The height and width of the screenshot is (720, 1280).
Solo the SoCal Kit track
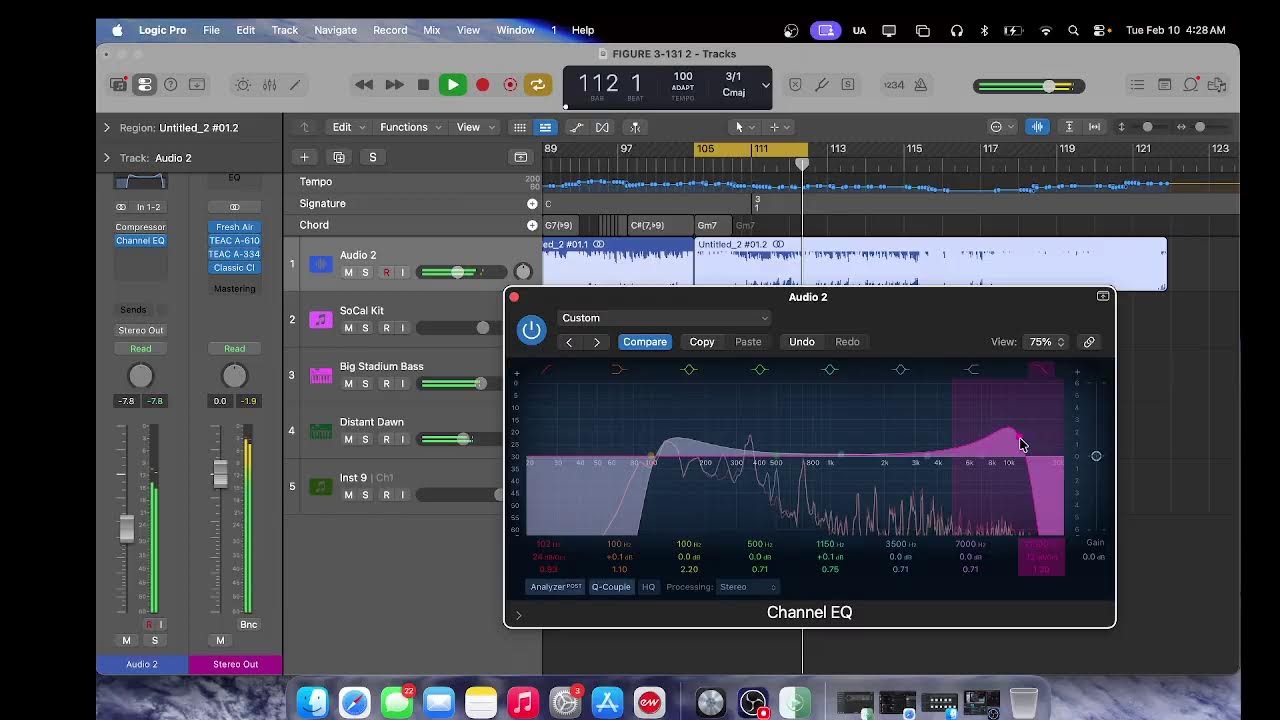[x=365, y=328]
